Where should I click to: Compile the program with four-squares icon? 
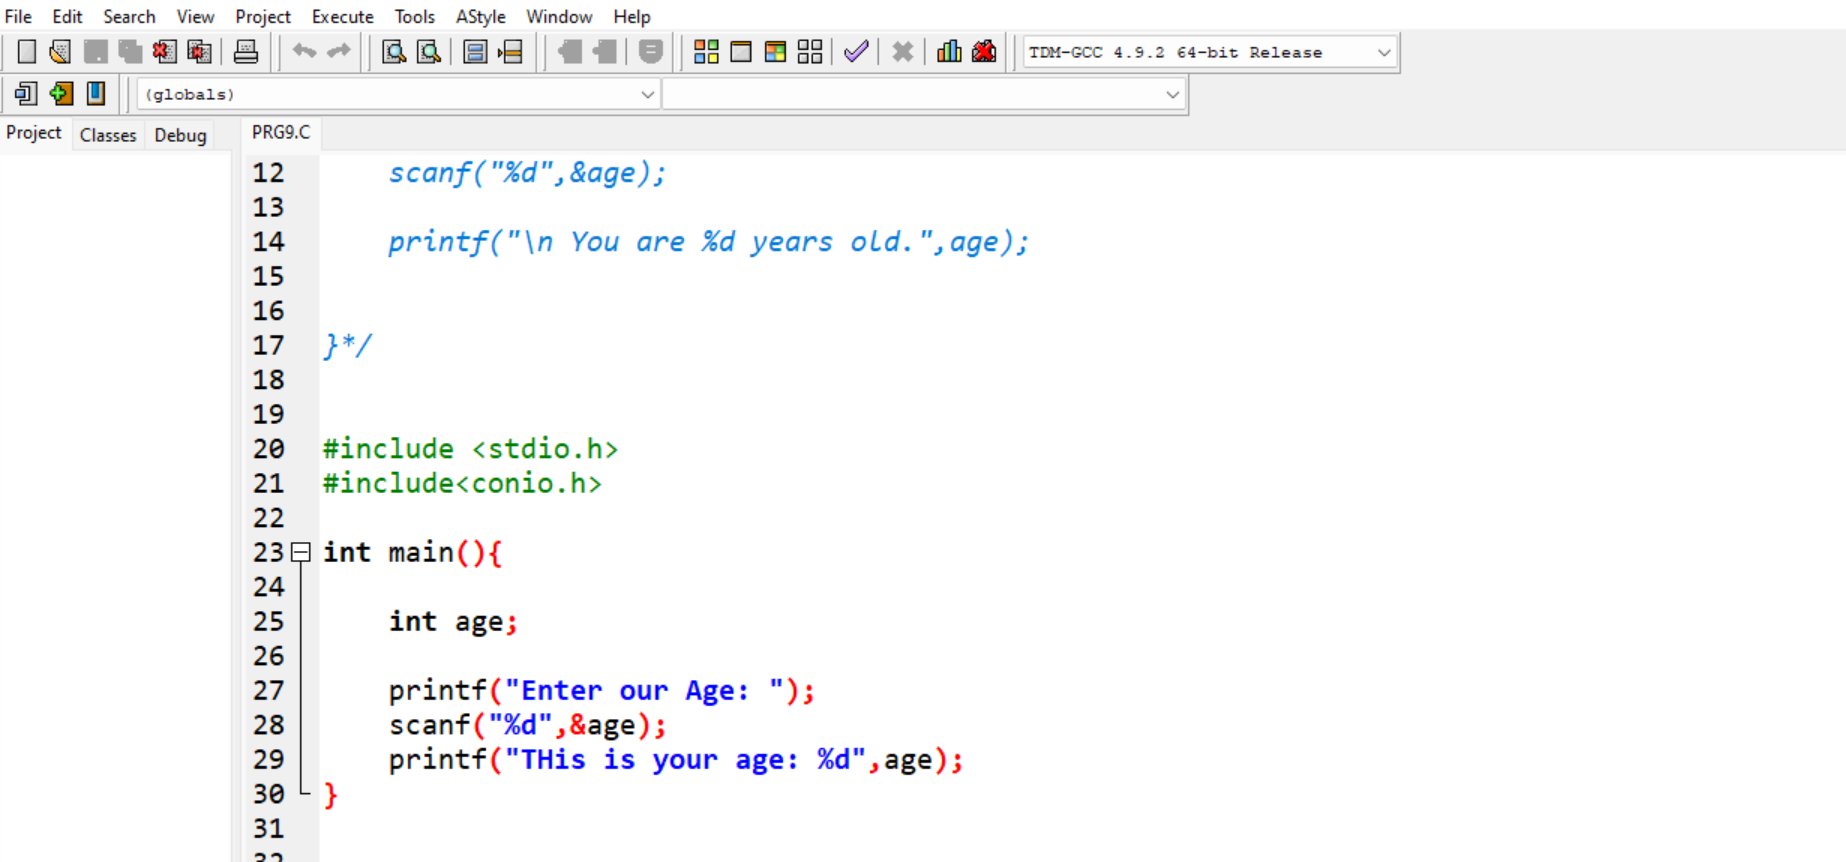pyautogui.click(x=706, y=52)
